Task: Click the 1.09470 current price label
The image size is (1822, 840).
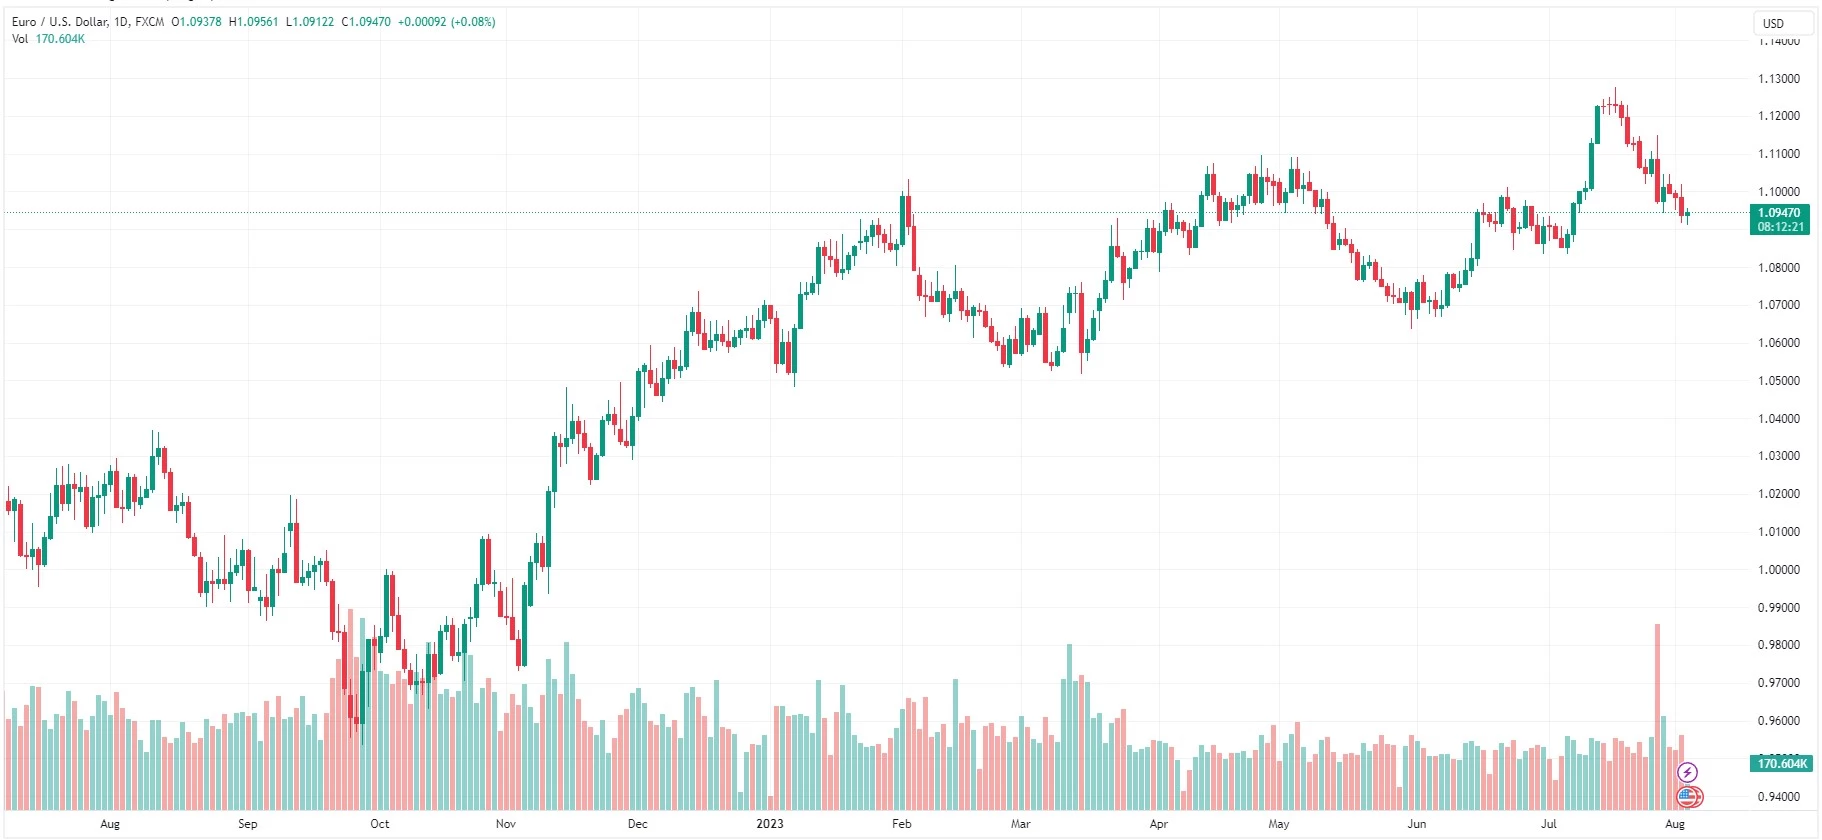Action: 1779,213
